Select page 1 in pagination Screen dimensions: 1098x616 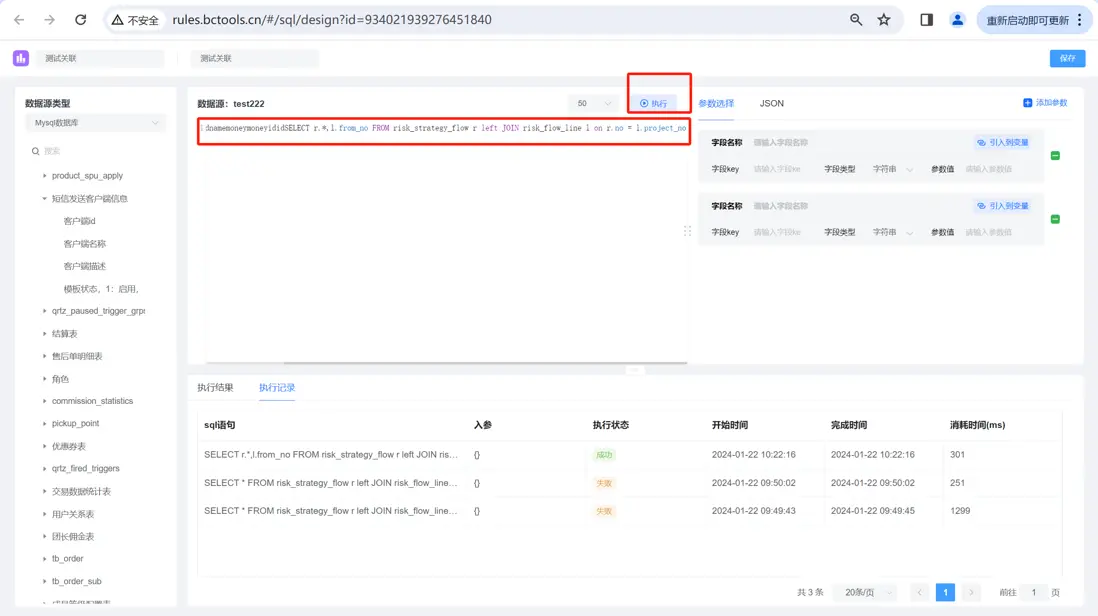pyautogui.click(x=945, y=592)
